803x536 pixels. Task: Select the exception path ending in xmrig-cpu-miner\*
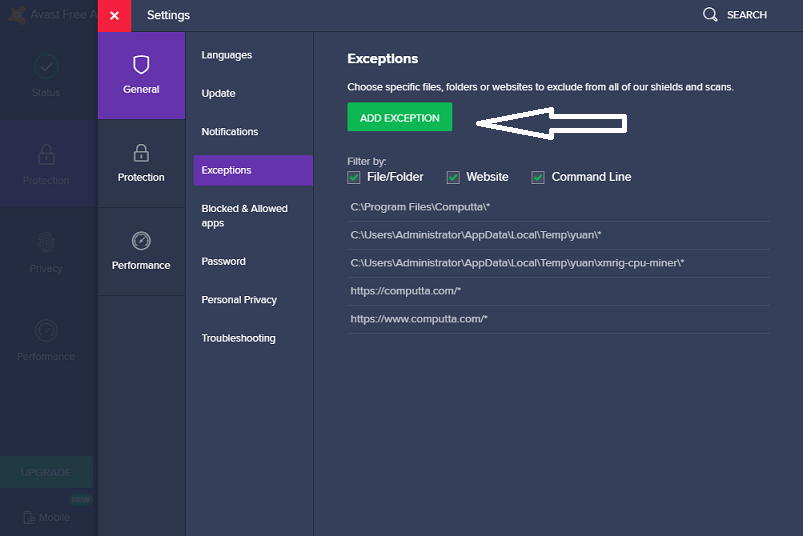559,263
